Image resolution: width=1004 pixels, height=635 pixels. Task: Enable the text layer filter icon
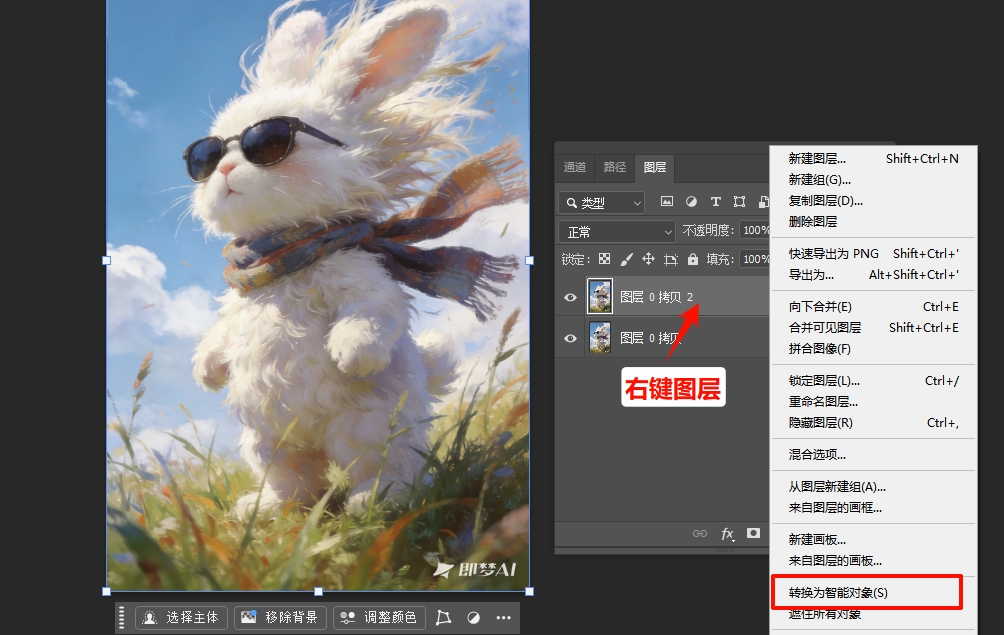click(x=715, y=201)
